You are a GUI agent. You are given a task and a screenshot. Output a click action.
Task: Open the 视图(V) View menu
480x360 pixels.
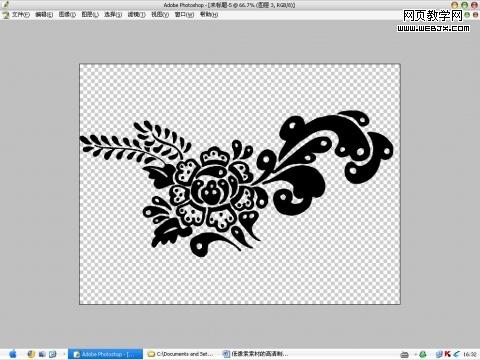(160, 15)
